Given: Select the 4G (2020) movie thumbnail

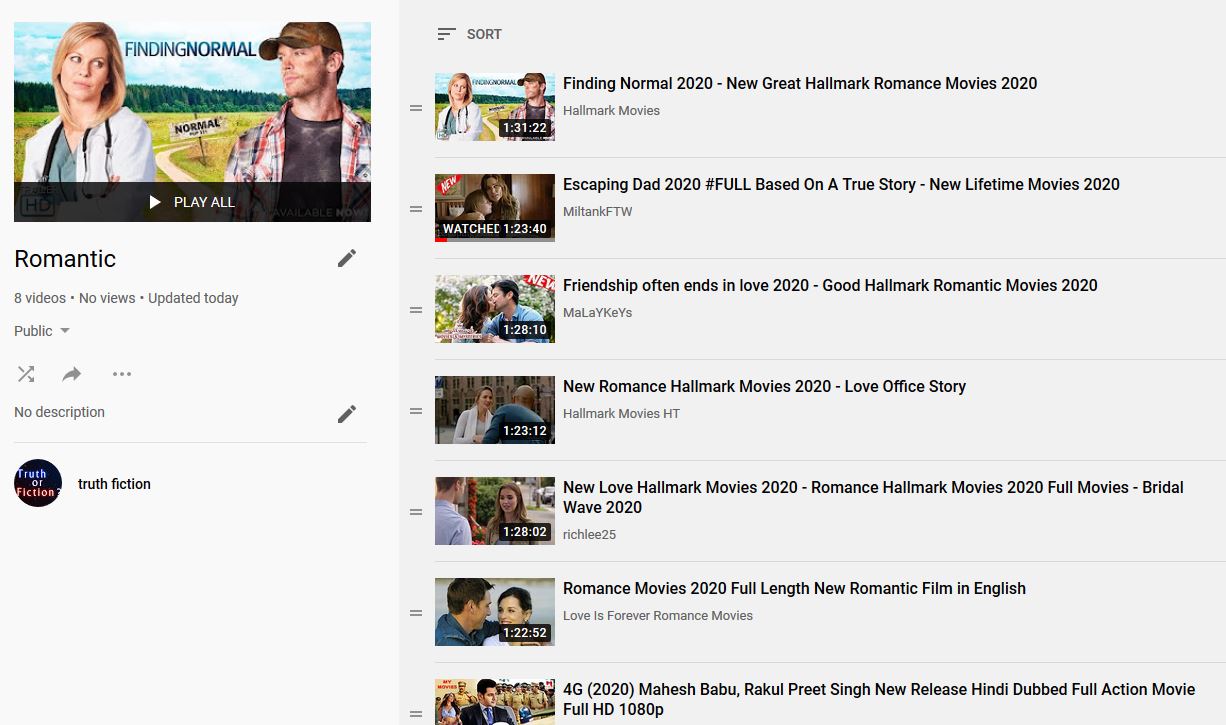Looking at the screenshot, I should (x=495, y=702).
